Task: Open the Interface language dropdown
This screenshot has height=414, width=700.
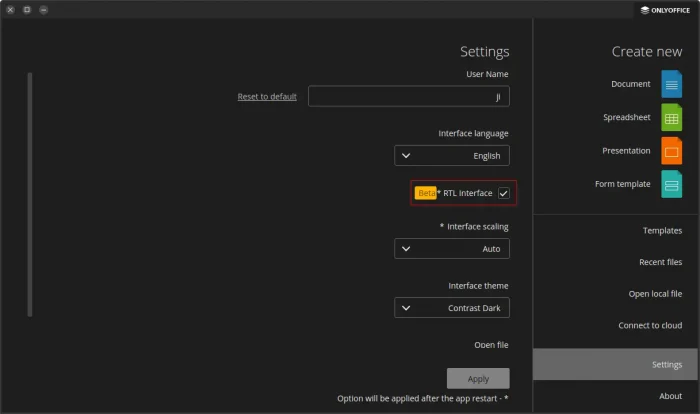Action: [x=452, y=156]
